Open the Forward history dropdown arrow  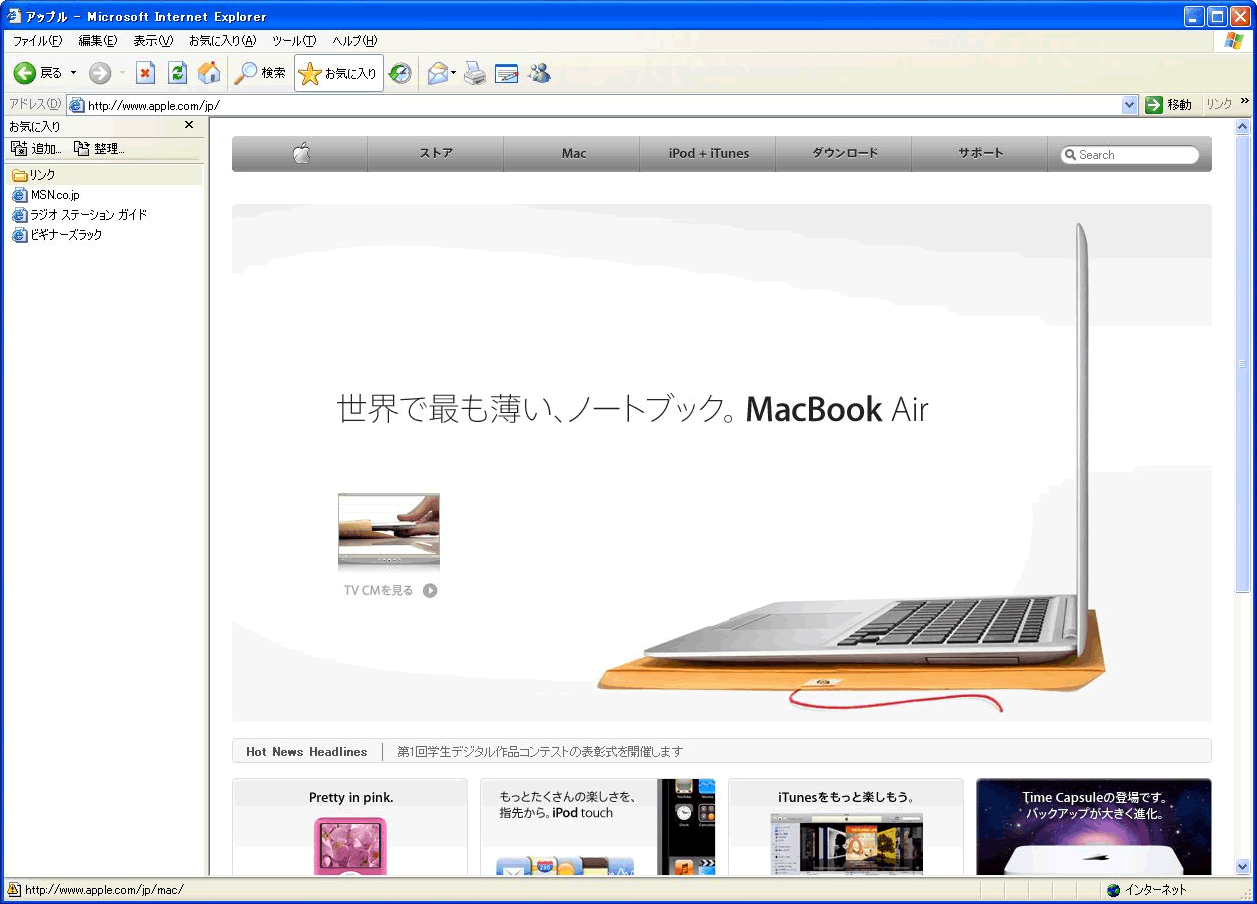click(x=122, y=73)
